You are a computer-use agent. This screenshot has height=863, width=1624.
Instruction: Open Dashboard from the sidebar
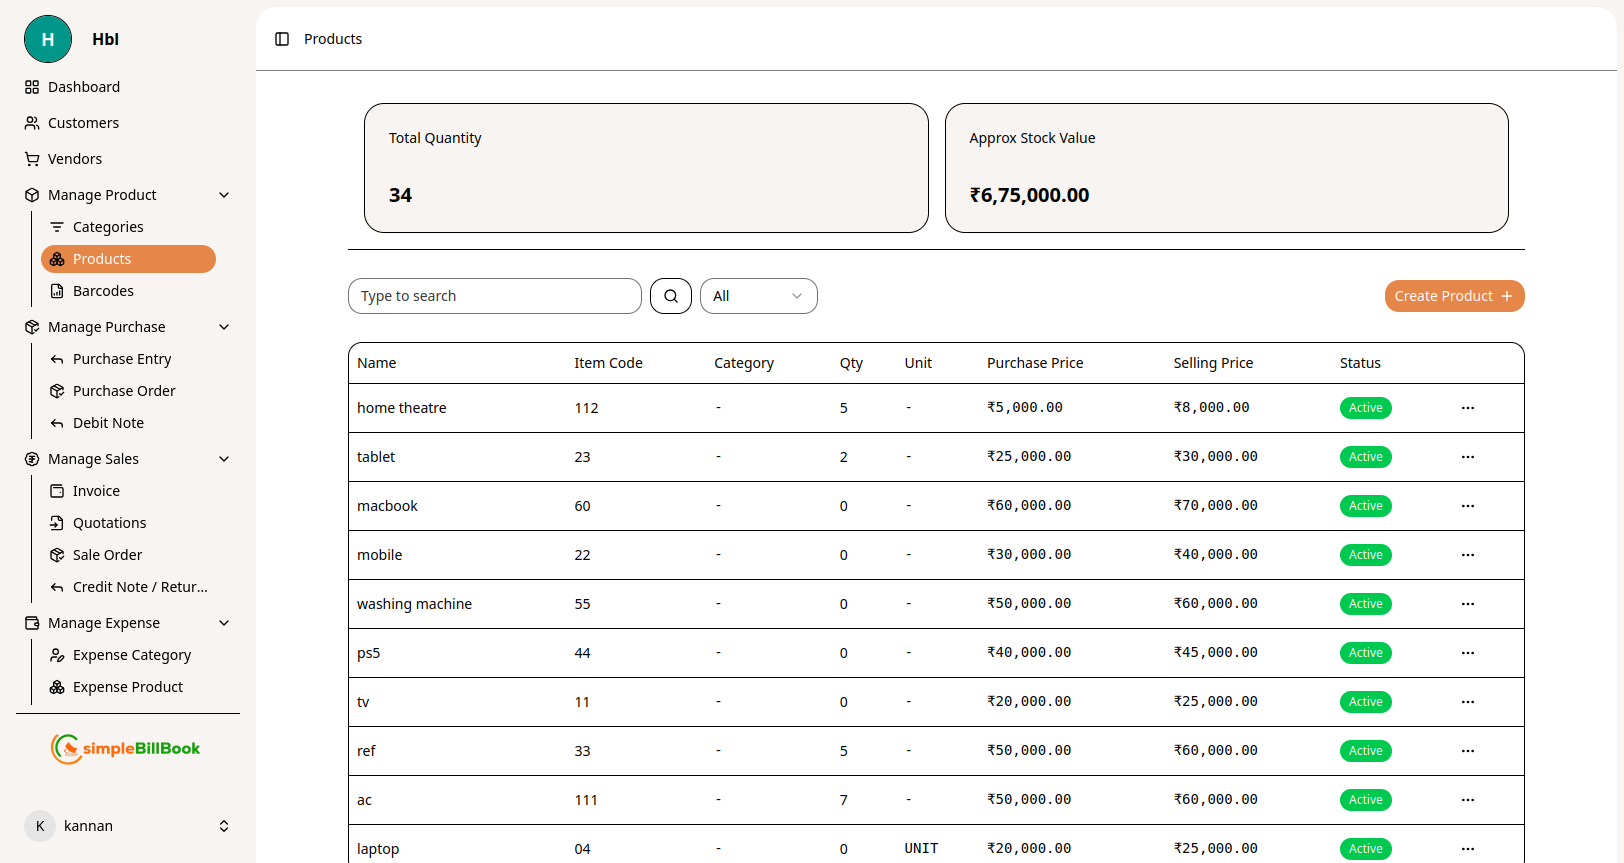84,87
